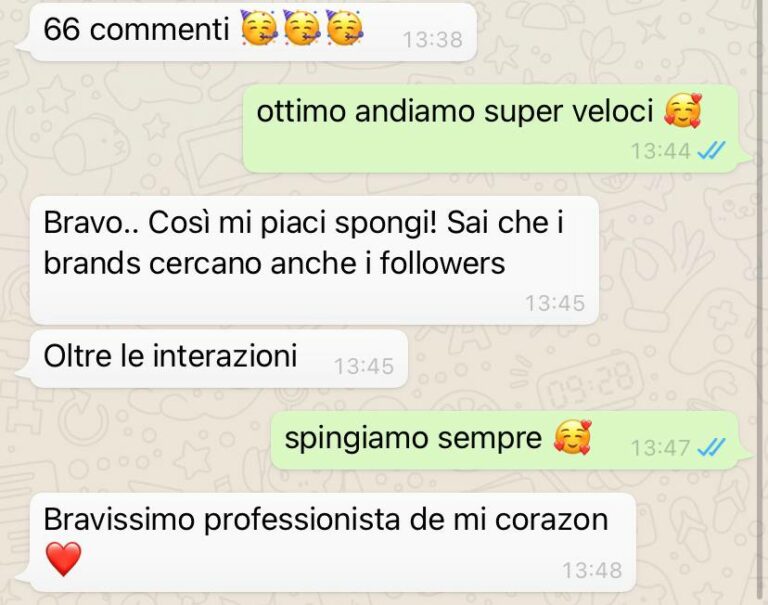Click the 13:38 timestamp
768x605 pixels.
coord(433,40)
